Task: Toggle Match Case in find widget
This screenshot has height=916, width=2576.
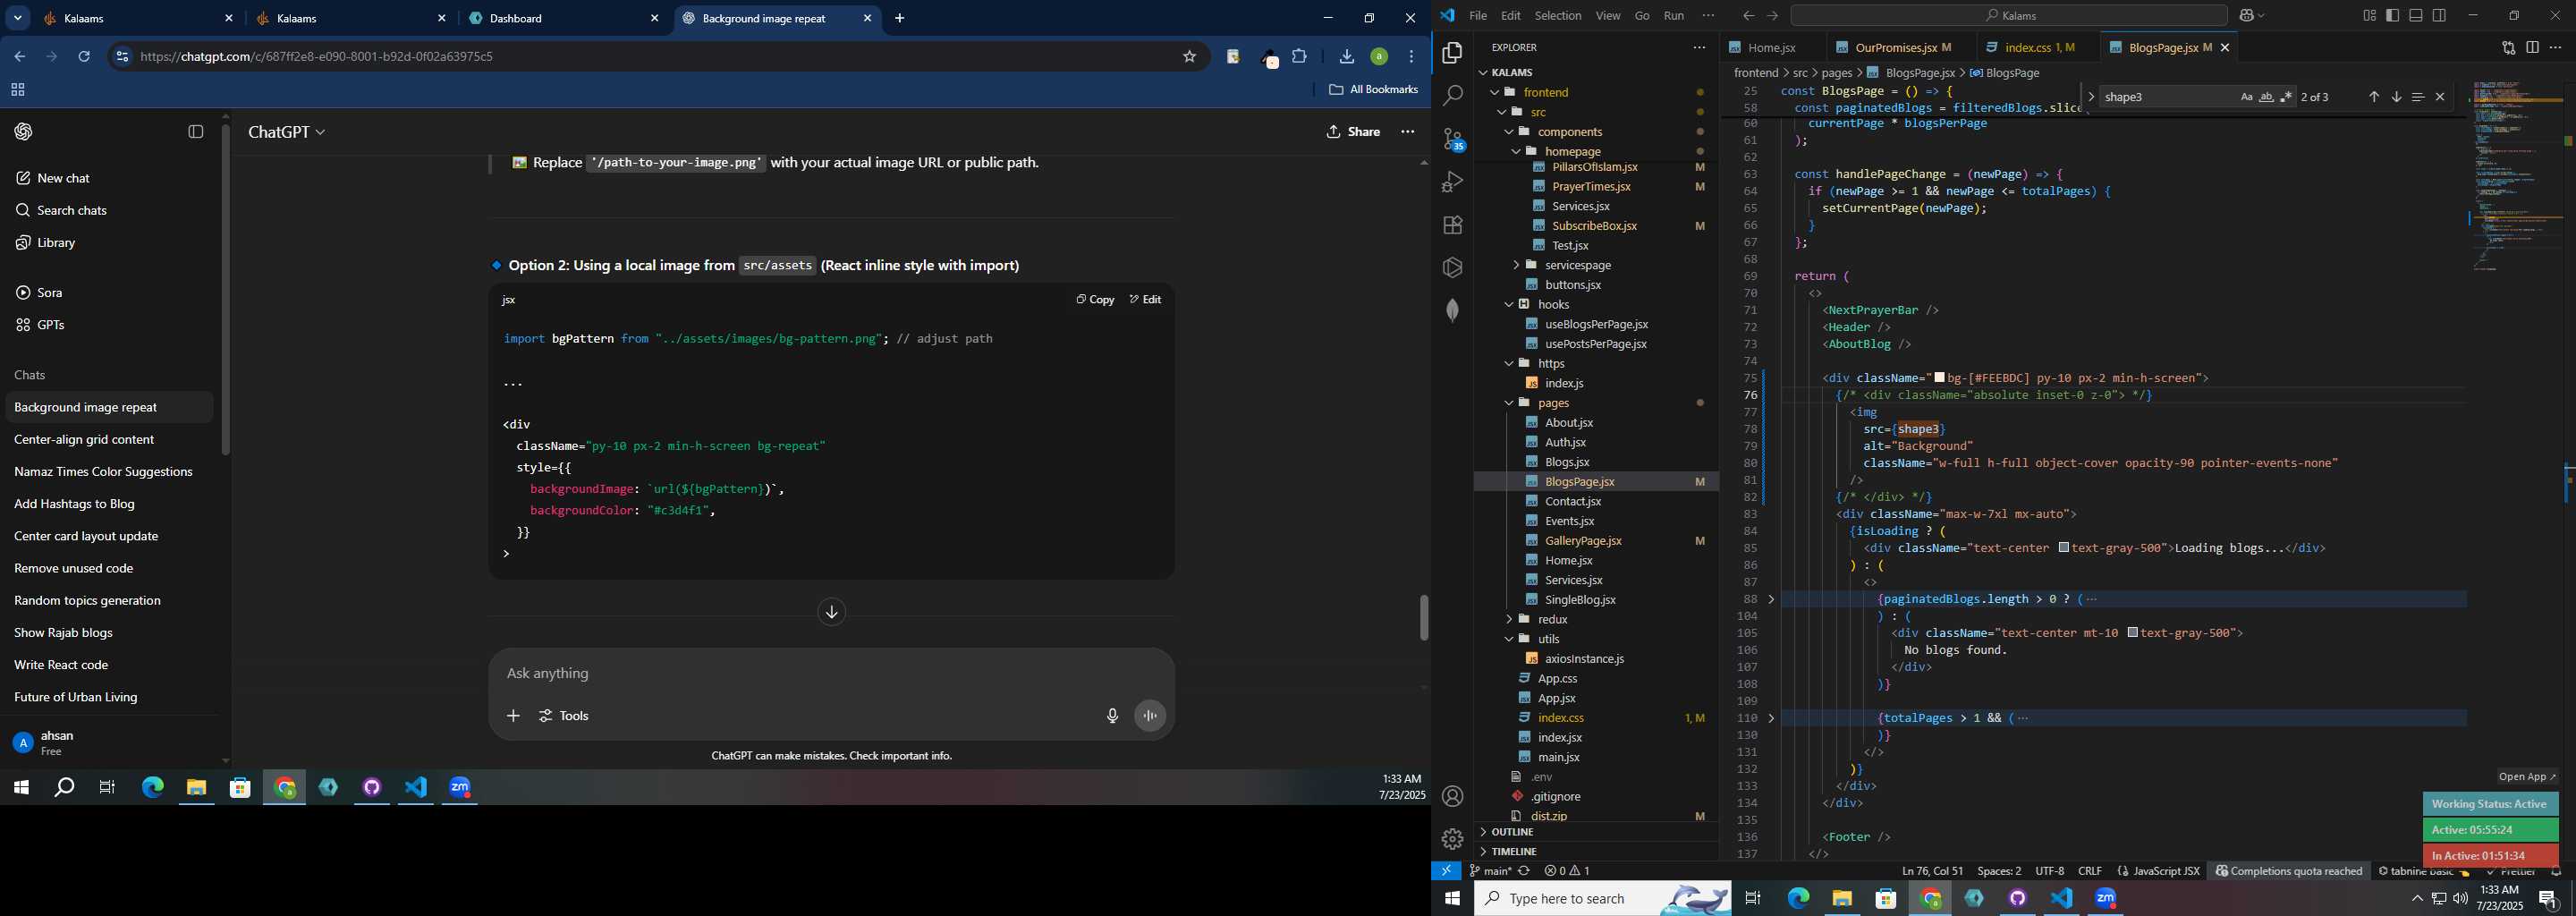Action: [2246, 97]
